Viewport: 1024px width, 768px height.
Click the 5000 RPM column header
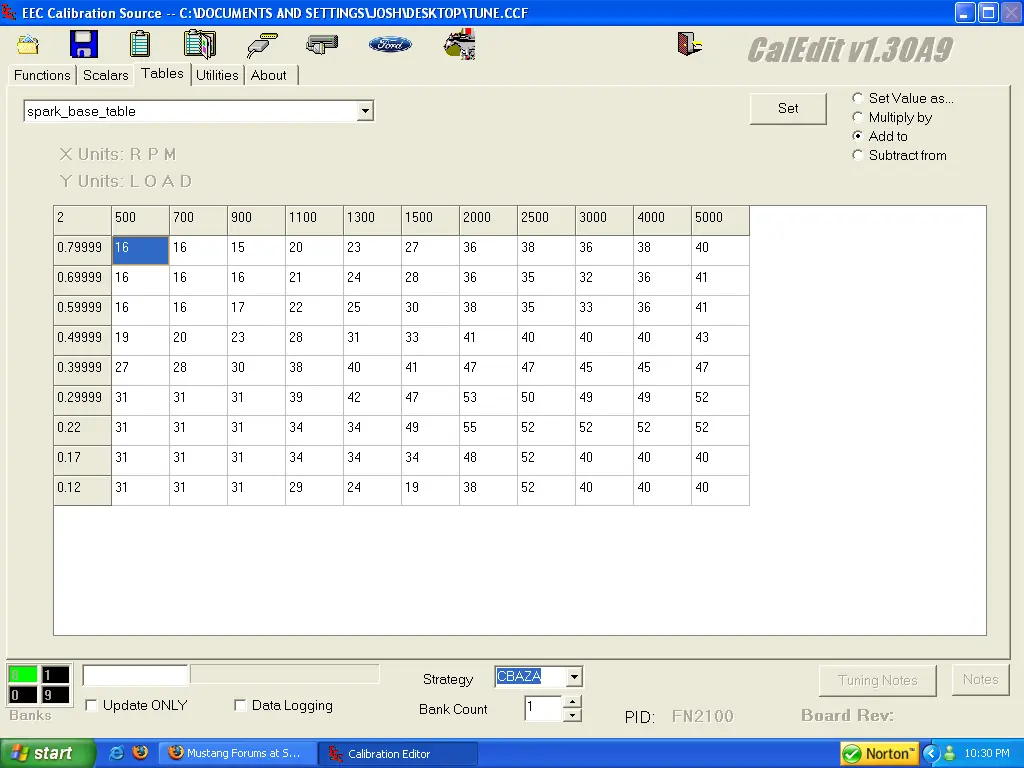[x=720, y=220]
